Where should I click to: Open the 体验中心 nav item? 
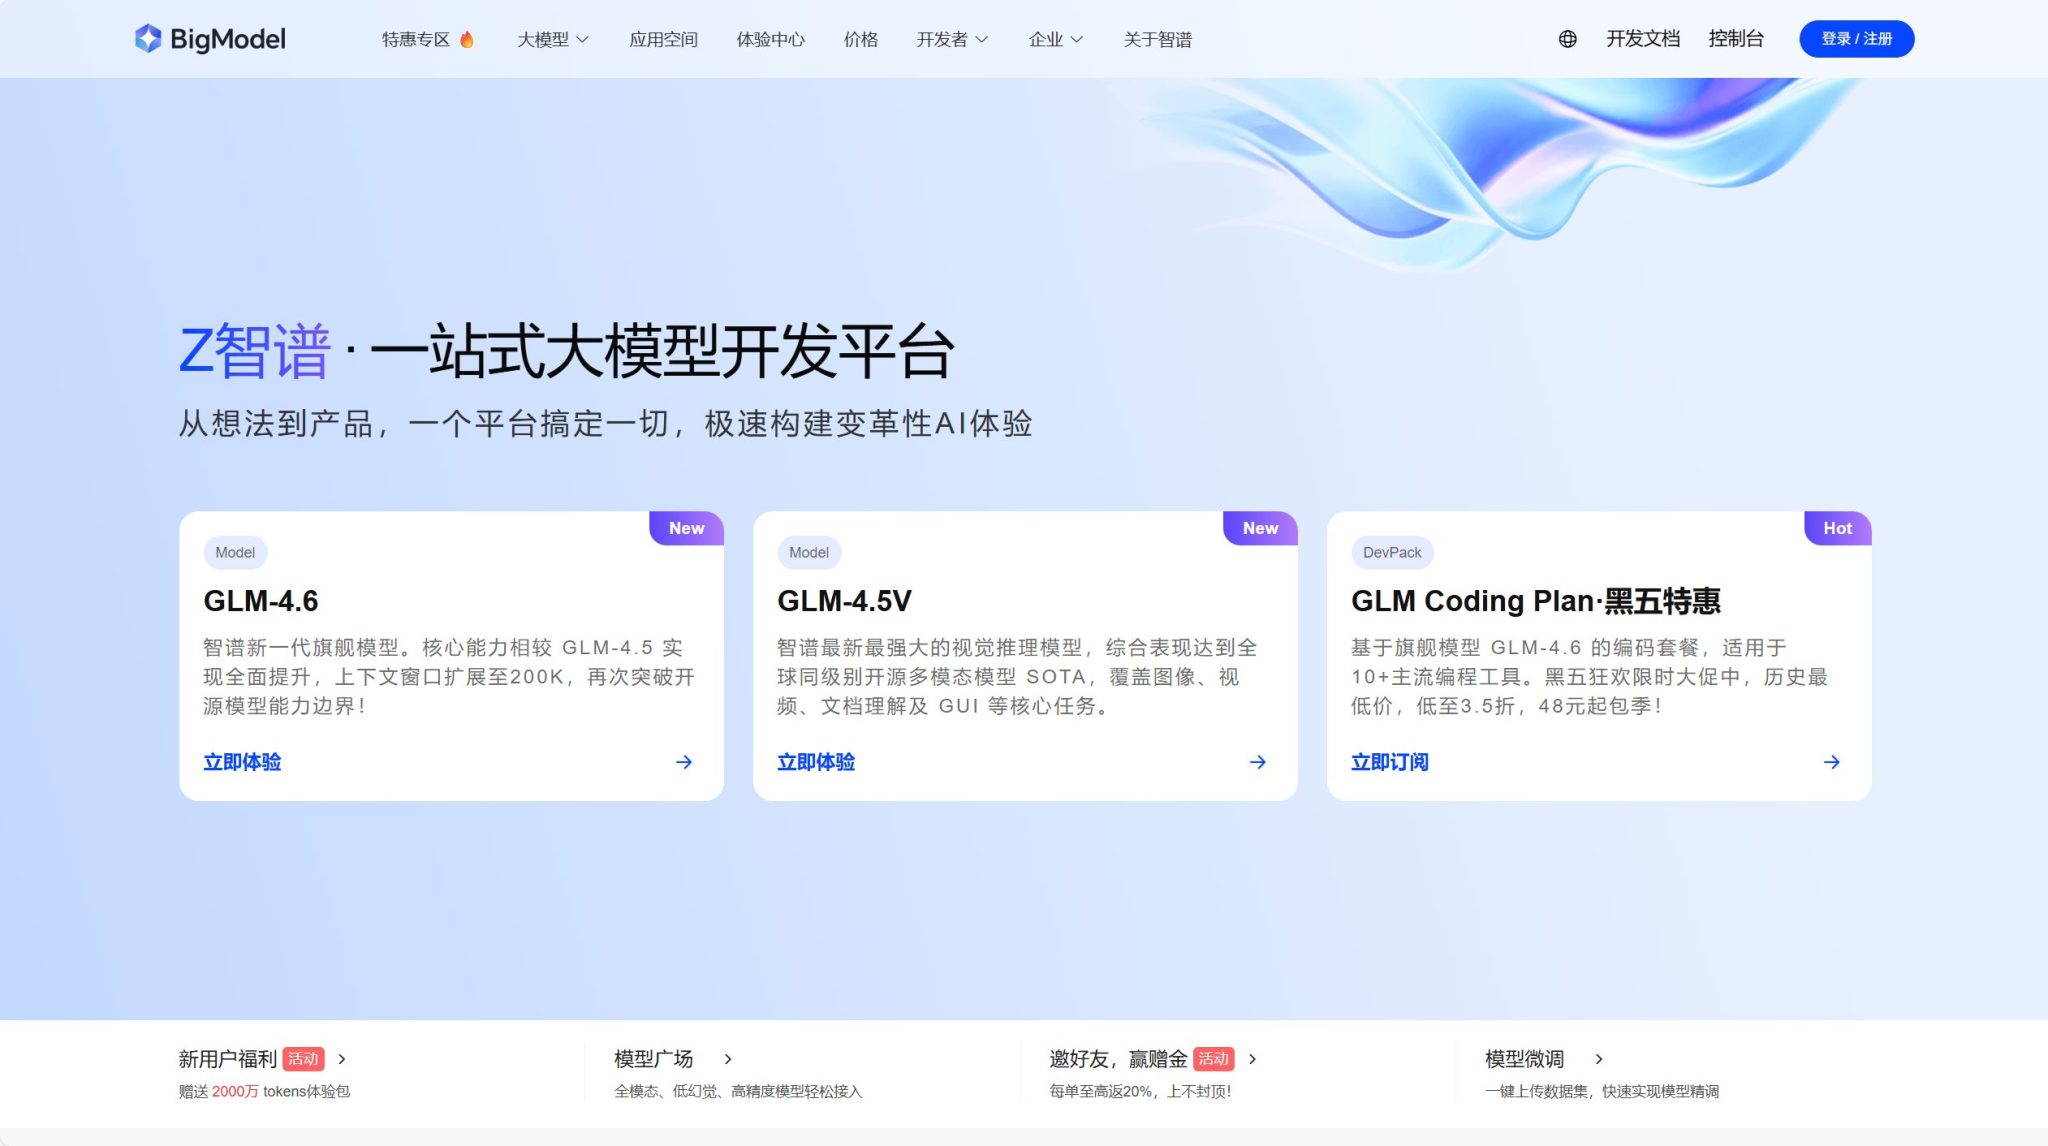[770, 39]
